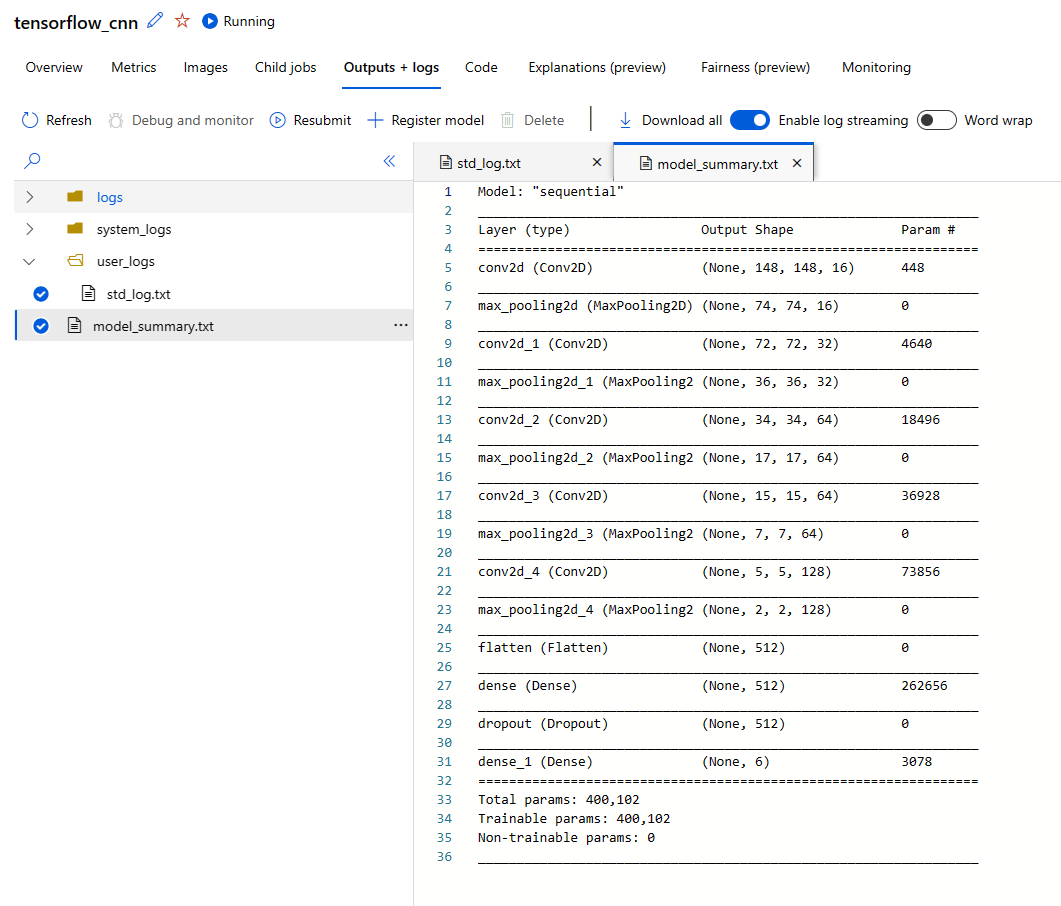This screenshot has width=1061, height=906.
Task: Switch to the Metrics tab
Action: [x=133, y=67]
